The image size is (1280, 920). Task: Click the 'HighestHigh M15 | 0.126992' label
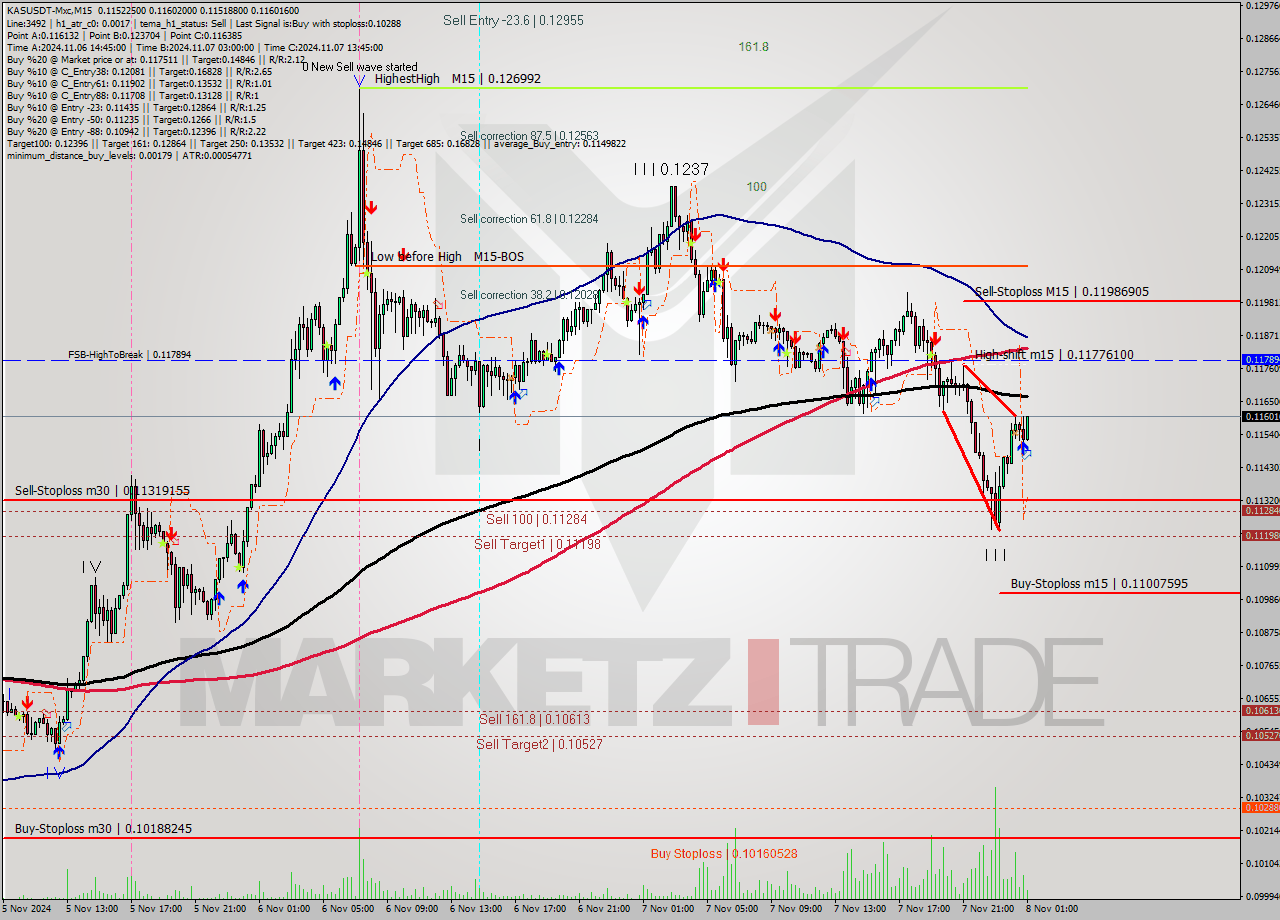coord(457,78)
